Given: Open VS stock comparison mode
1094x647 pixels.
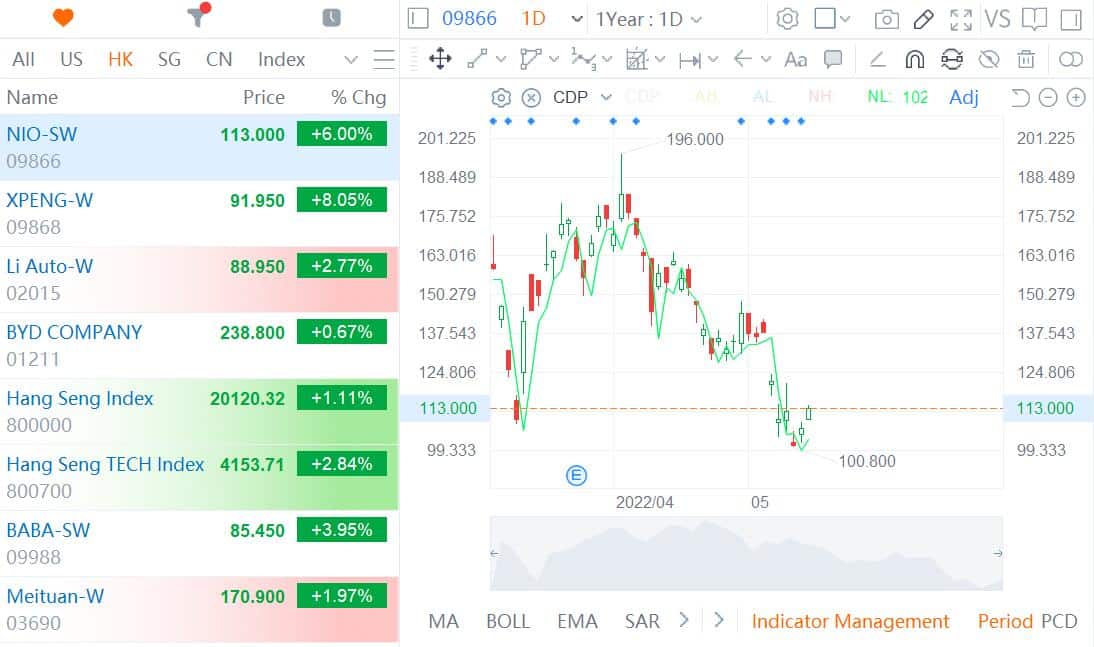Looking at the screenshot, I should pos(996,18).
